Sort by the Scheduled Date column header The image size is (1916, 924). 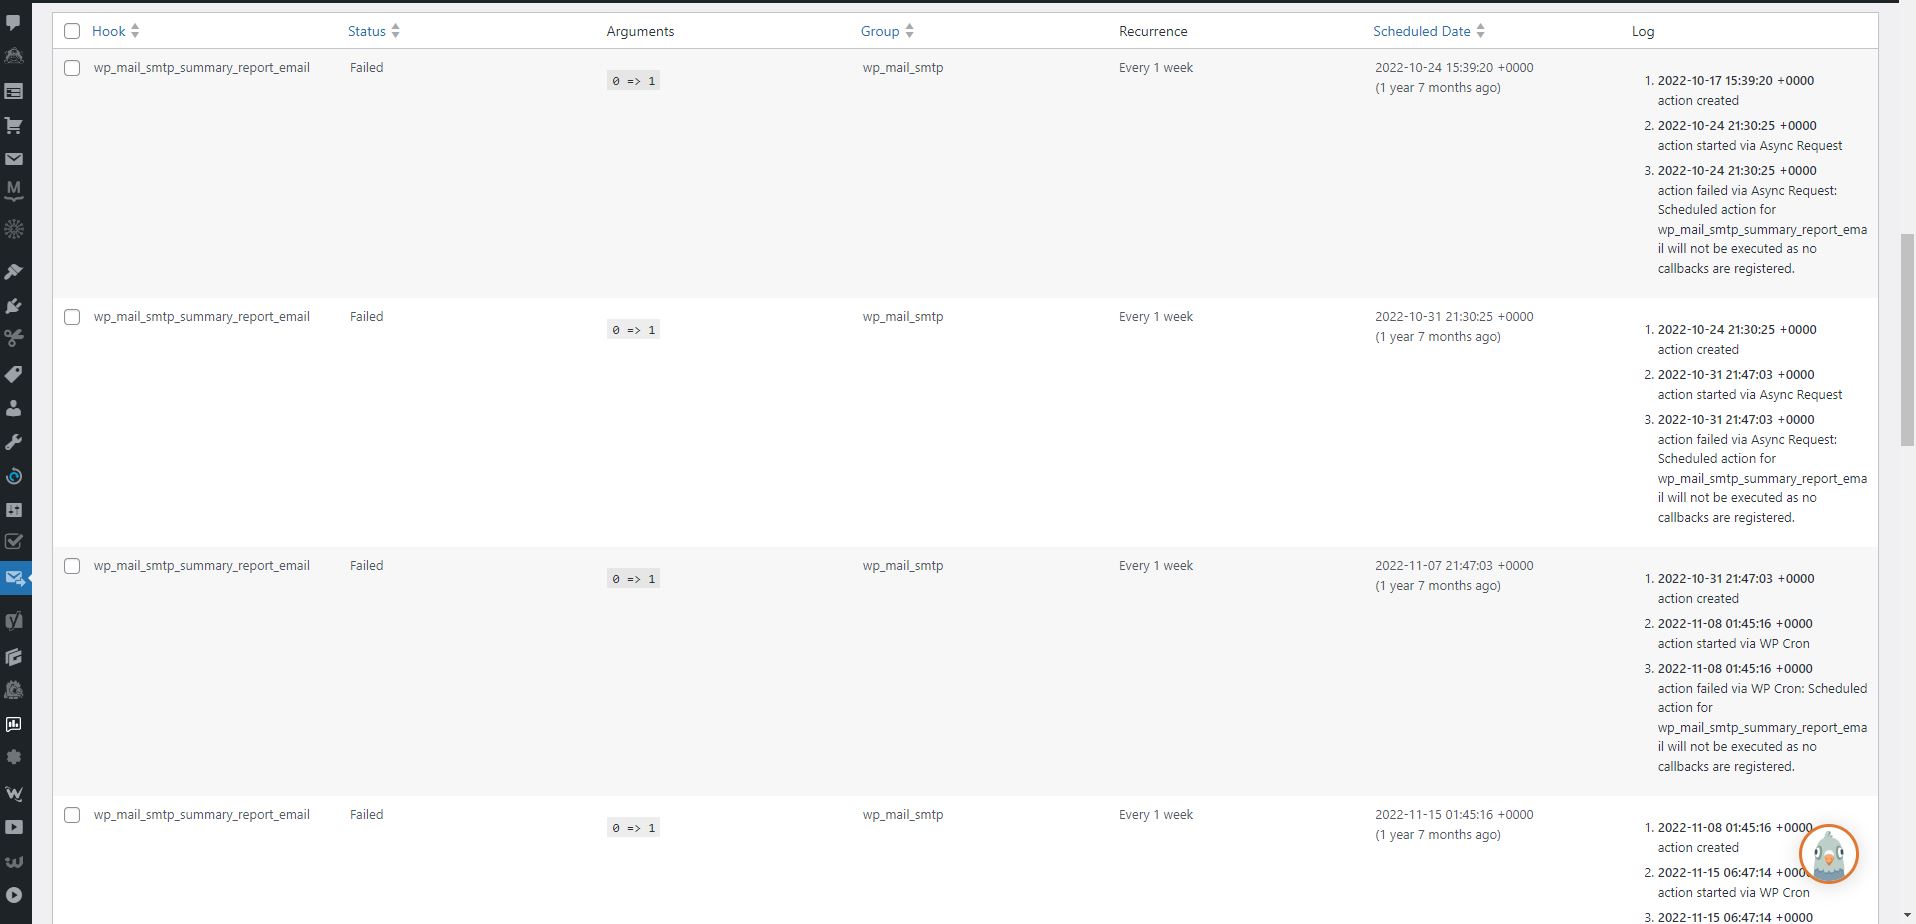tap(1421, 31)
